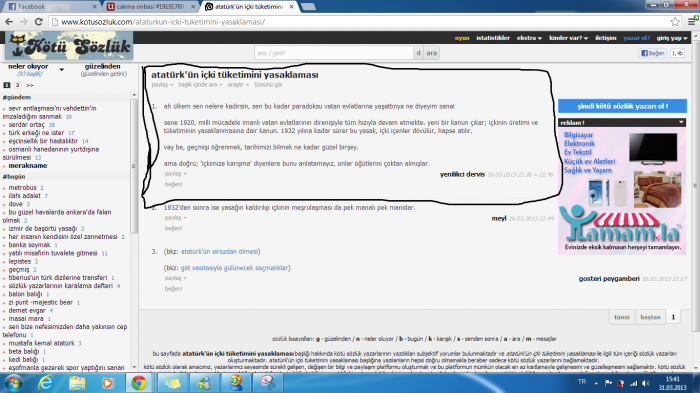Click sidebar next page >> link
This screenshot has height=393, width=700.
point(29,85)
